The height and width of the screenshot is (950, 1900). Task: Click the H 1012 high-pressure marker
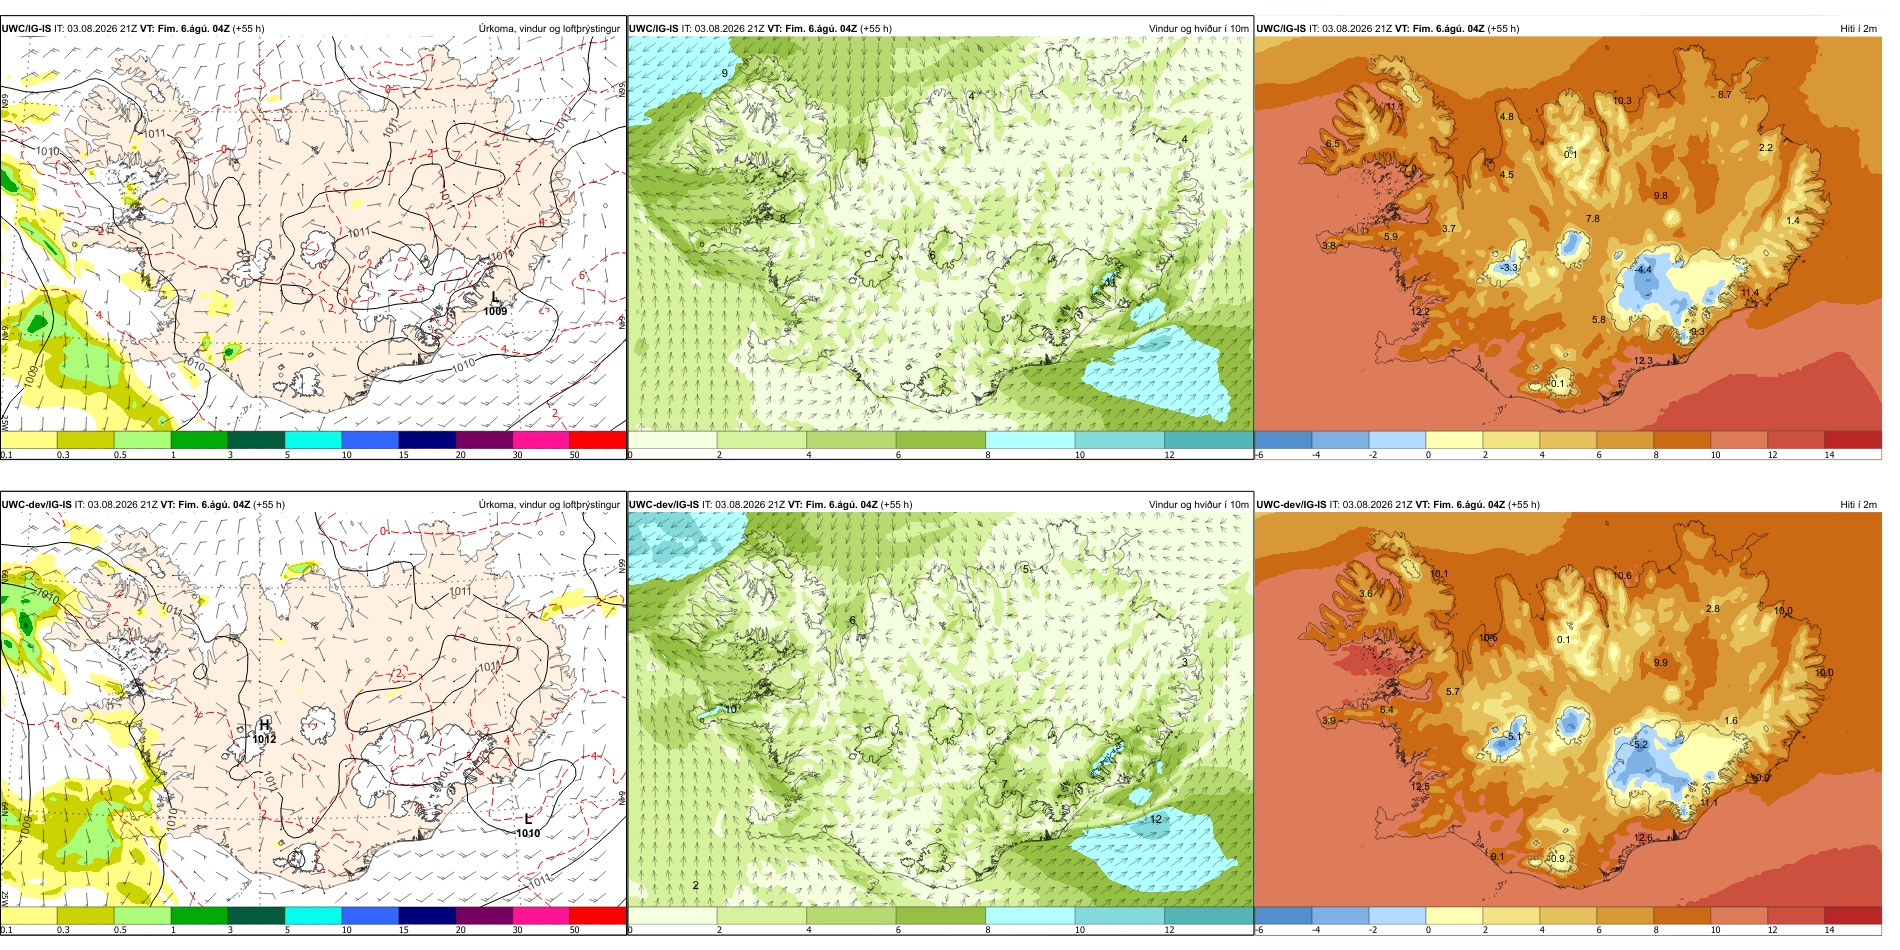coord(264,731)
